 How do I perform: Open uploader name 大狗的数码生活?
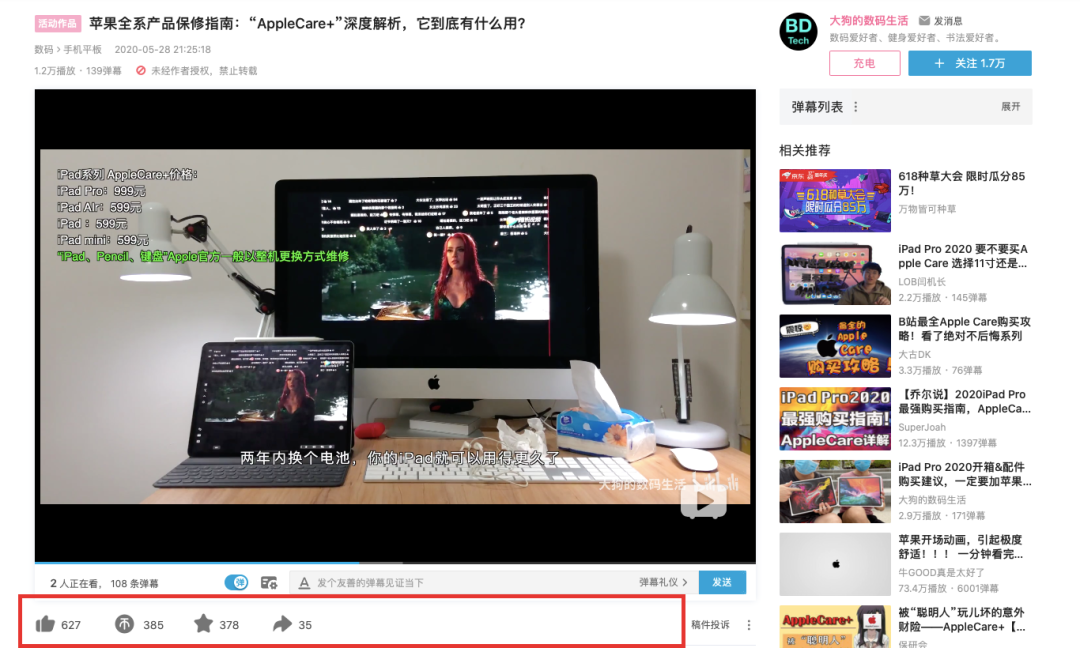pos(869,21)
